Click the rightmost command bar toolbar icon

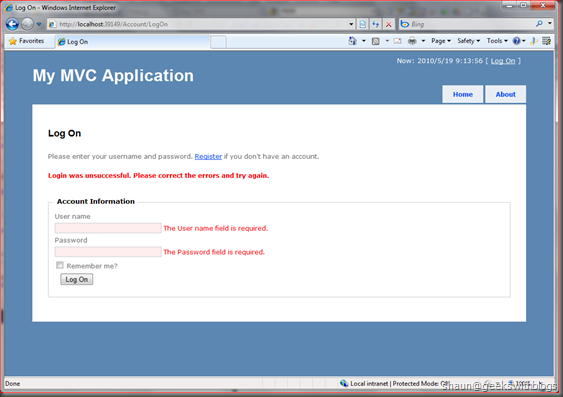pos(546,41)
